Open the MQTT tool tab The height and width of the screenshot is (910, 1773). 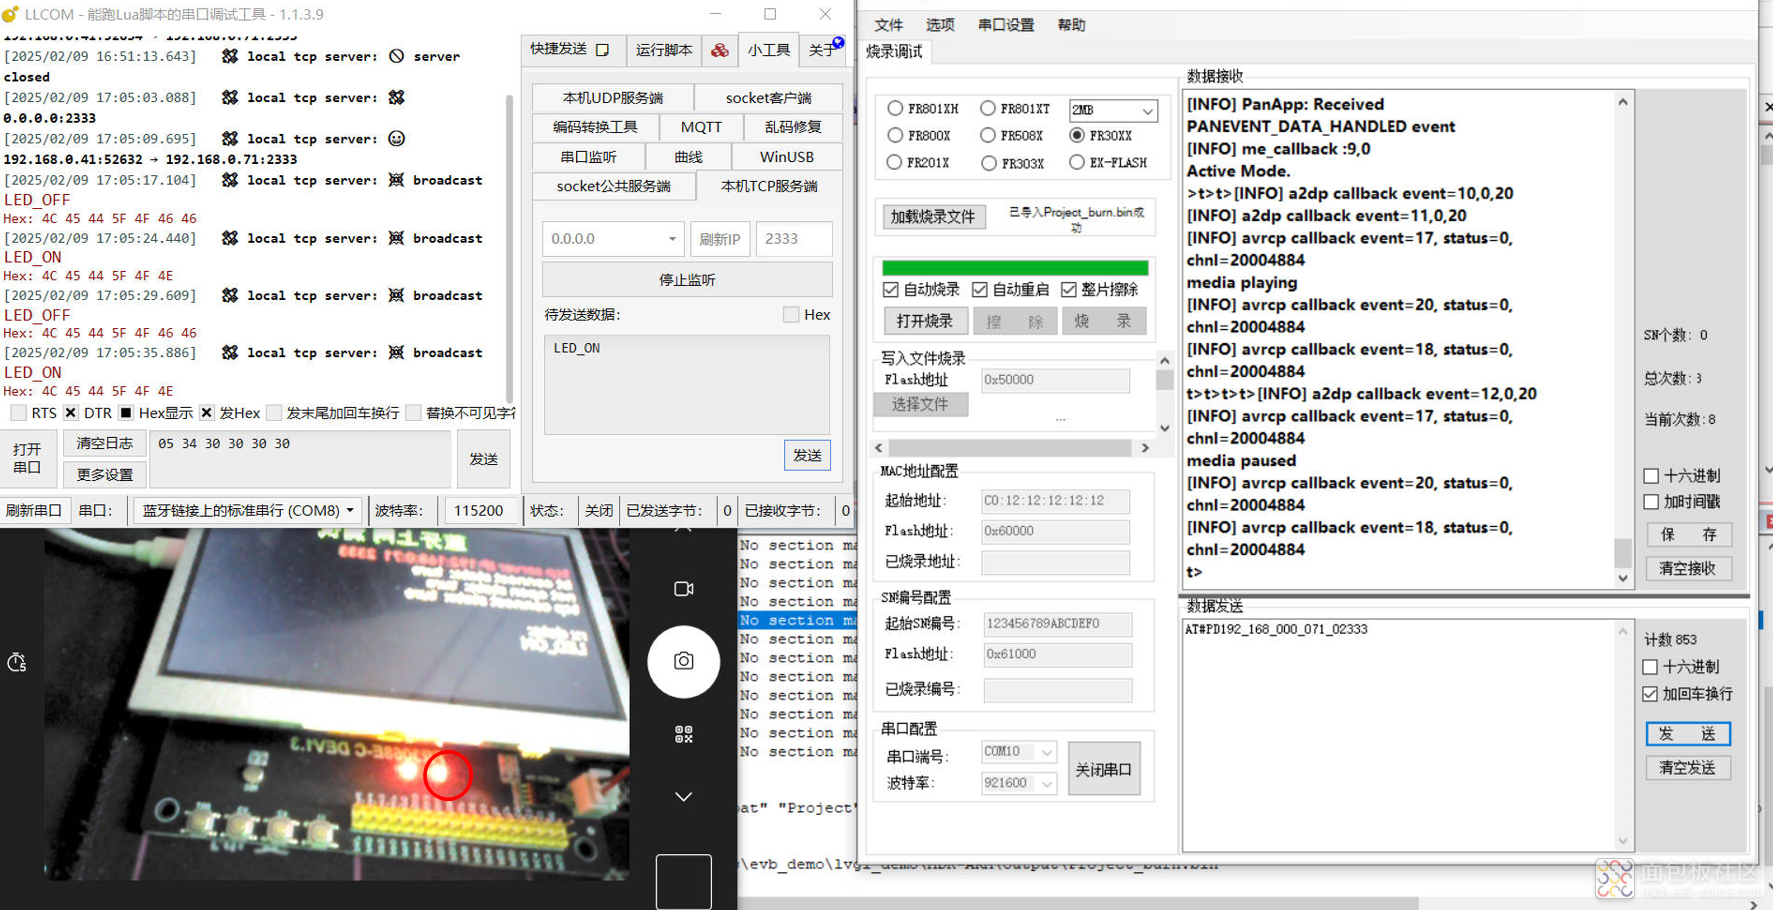(701, 127)
